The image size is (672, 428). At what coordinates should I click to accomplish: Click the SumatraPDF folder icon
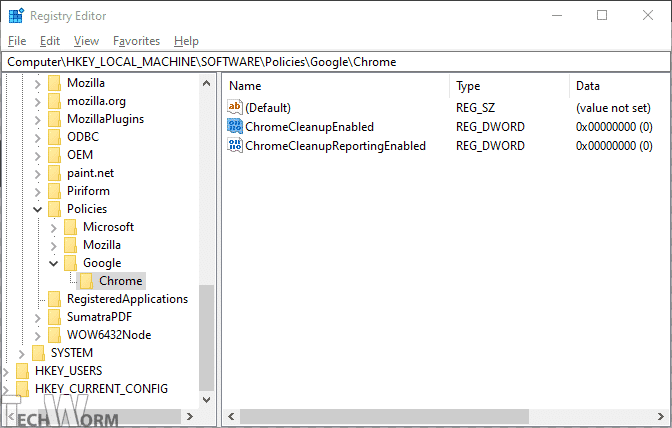click(55, 317)
